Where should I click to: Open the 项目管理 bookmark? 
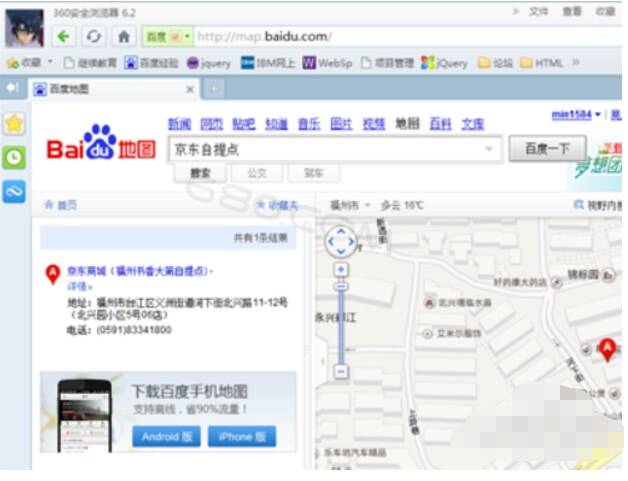pyautogui.click(x=387, y=63)
